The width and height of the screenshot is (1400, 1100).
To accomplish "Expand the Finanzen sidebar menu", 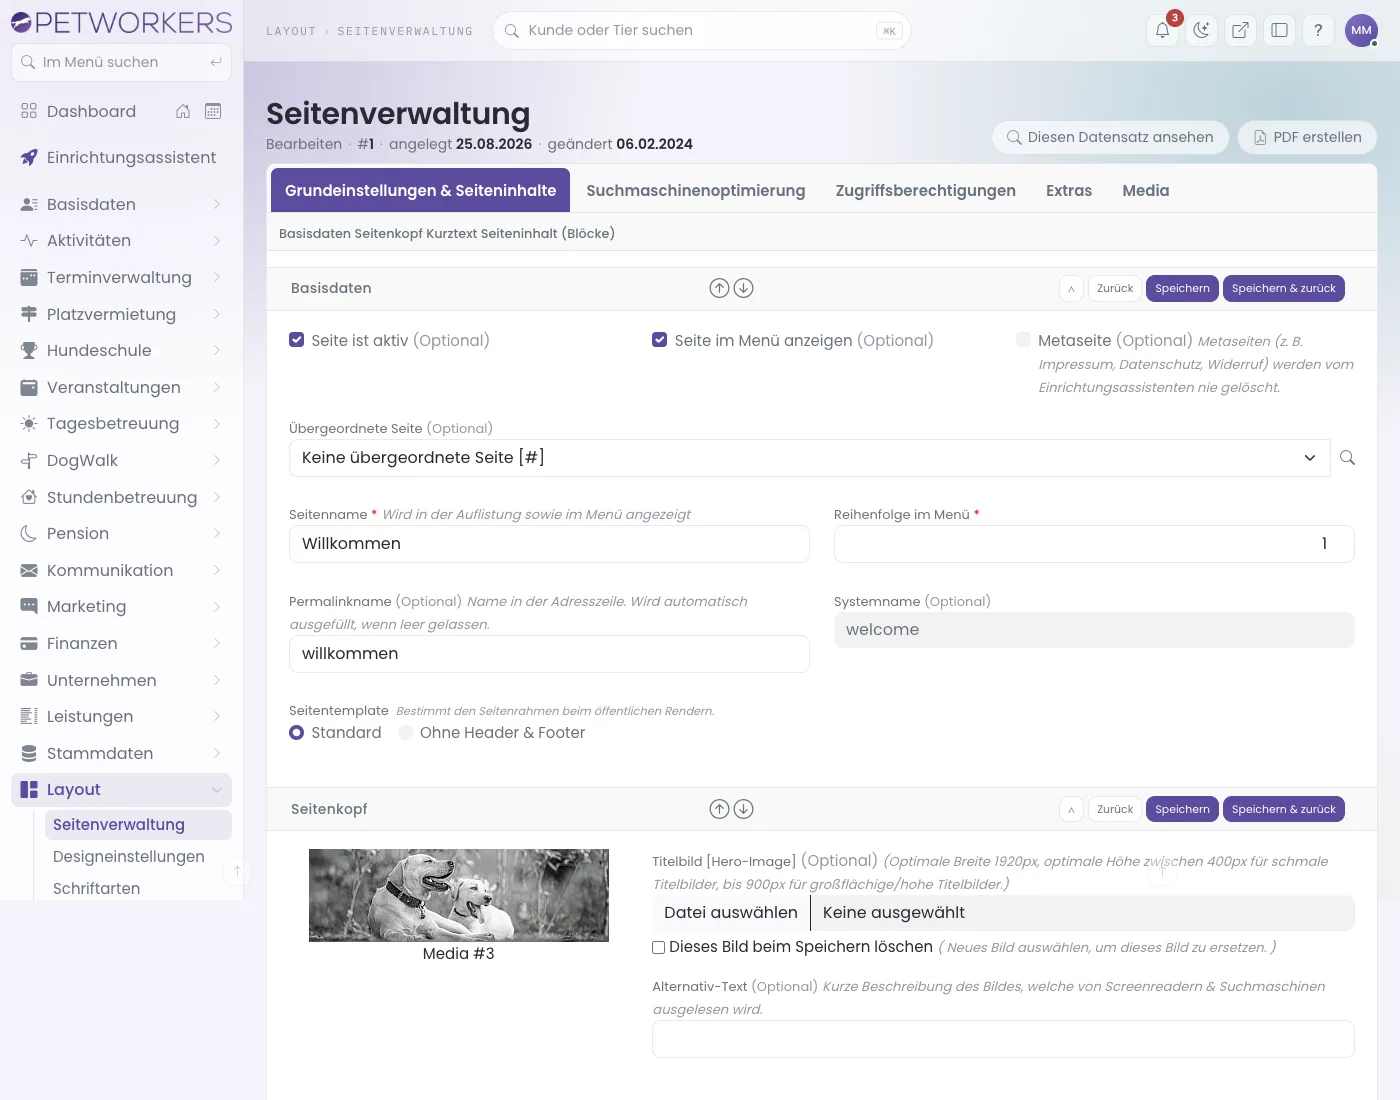I will point(121,643).
